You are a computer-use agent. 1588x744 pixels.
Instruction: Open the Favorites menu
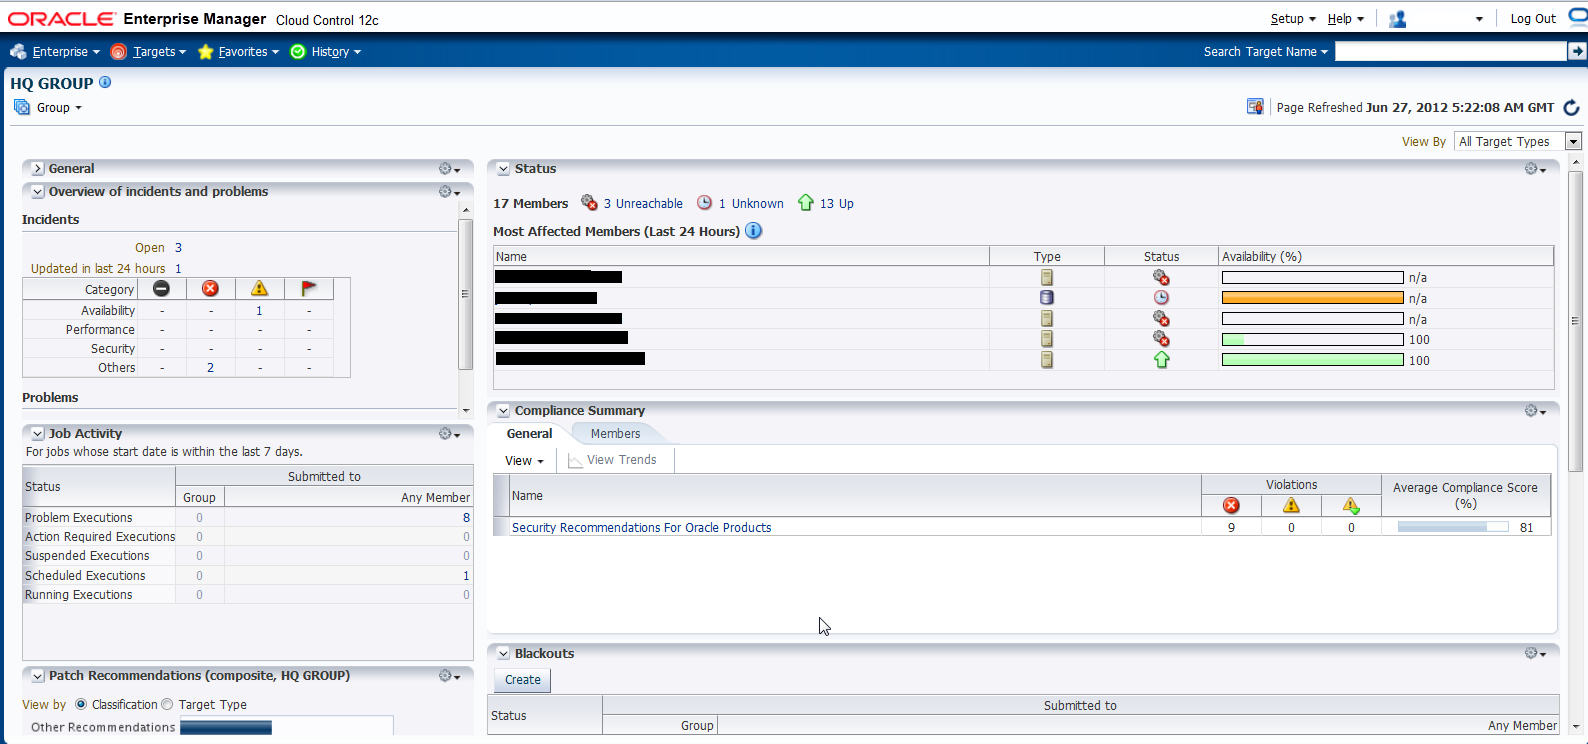238,52
